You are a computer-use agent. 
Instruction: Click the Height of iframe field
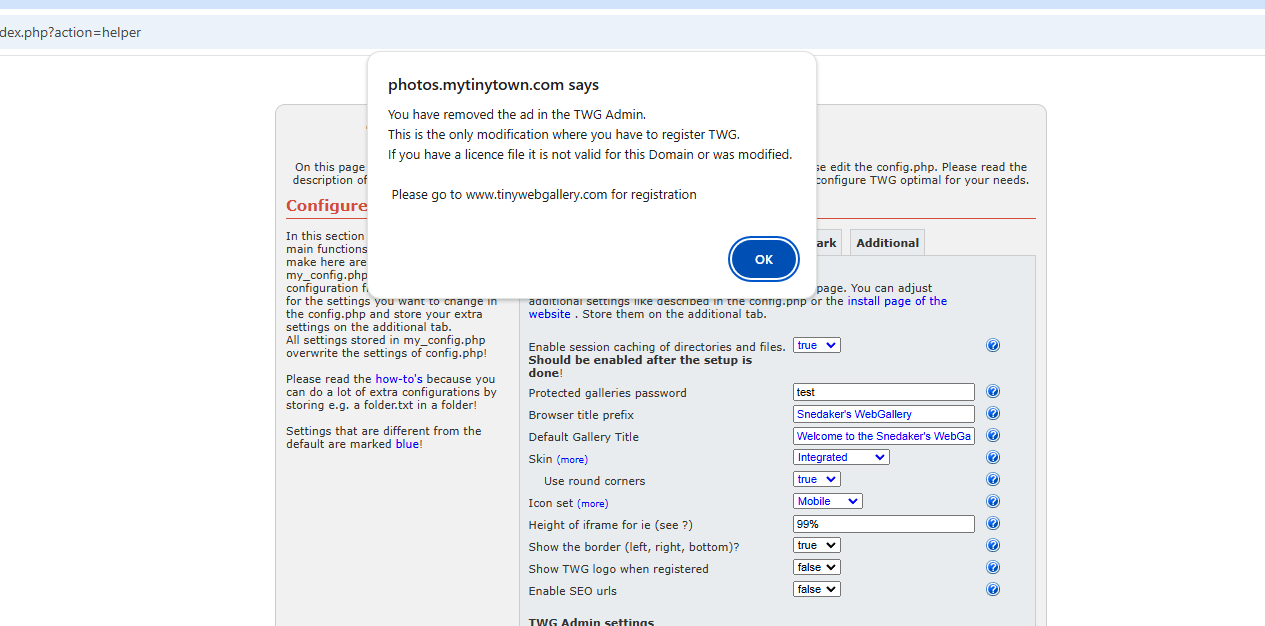884,524
